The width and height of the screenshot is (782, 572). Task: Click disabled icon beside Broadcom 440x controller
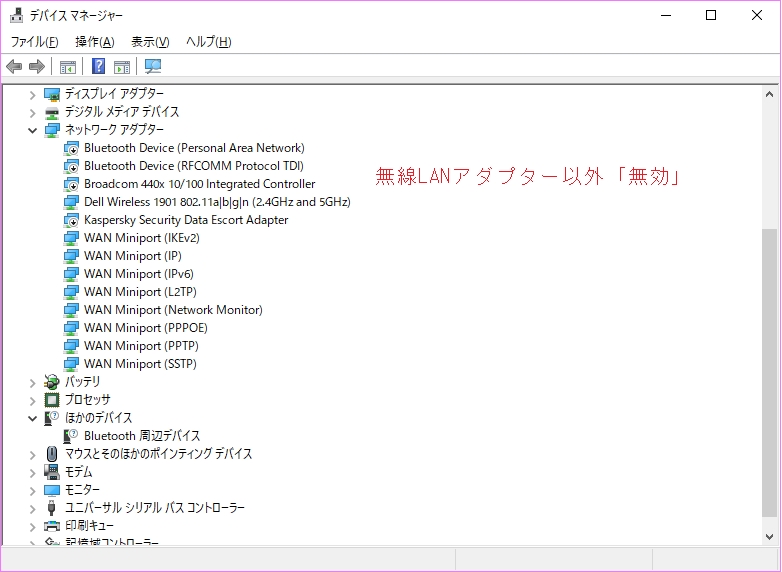tap(71, 184)
